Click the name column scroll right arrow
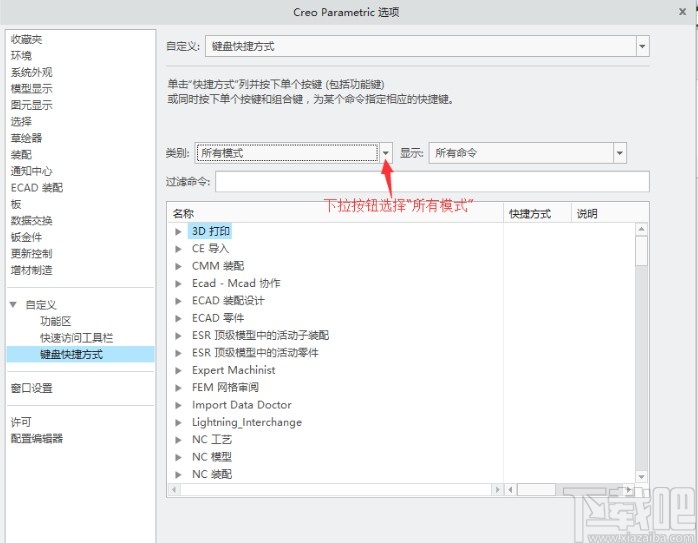Image resolution: width=698 pixels, height=543 pixels. pos(497,490)
